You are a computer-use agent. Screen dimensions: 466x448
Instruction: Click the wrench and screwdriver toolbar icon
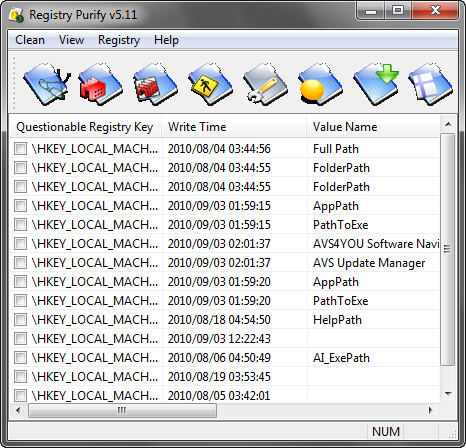(x=265, y=84)
